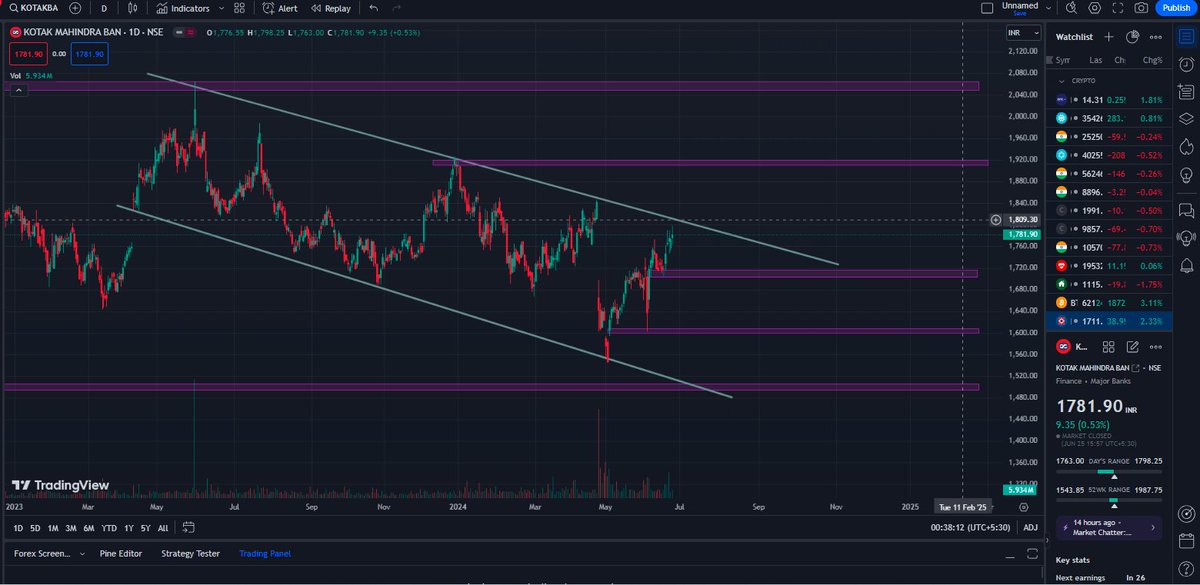Open the Indicators dialog
The width and height of the screenshot is (1200, 585).
point(183,8)
